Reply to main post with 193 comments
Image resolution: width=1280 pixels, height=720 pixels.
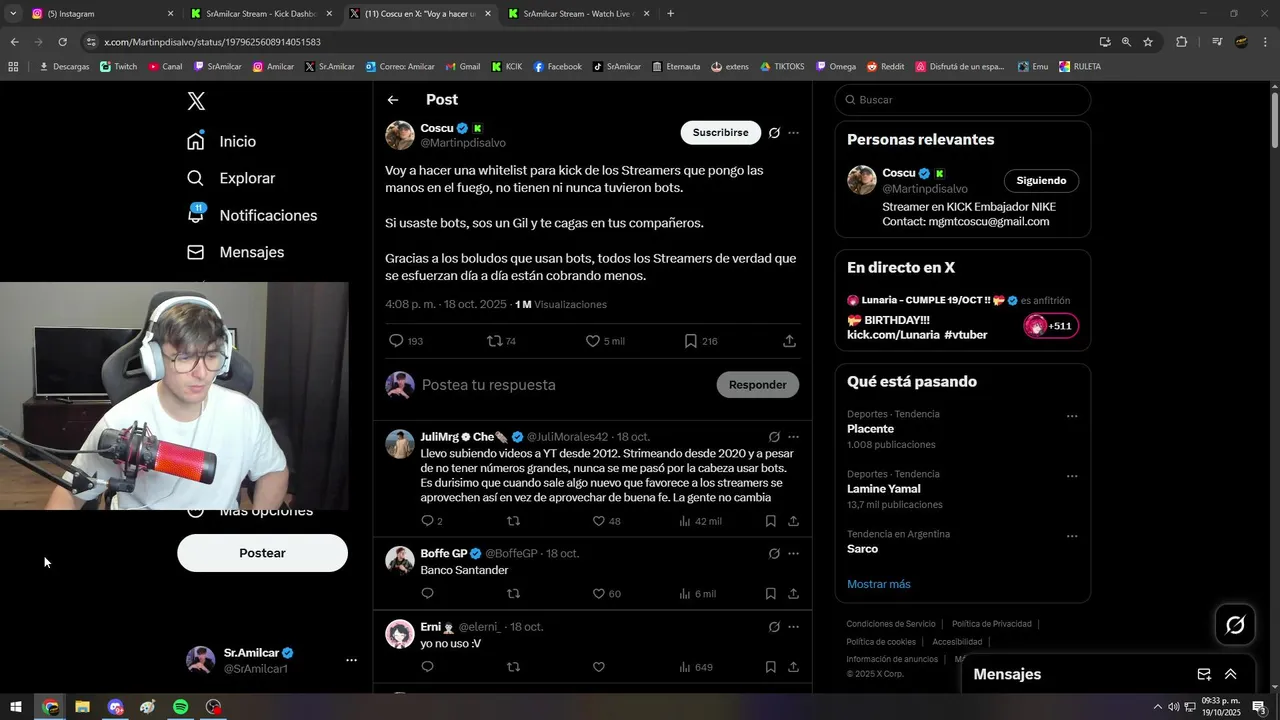[405, 341]
